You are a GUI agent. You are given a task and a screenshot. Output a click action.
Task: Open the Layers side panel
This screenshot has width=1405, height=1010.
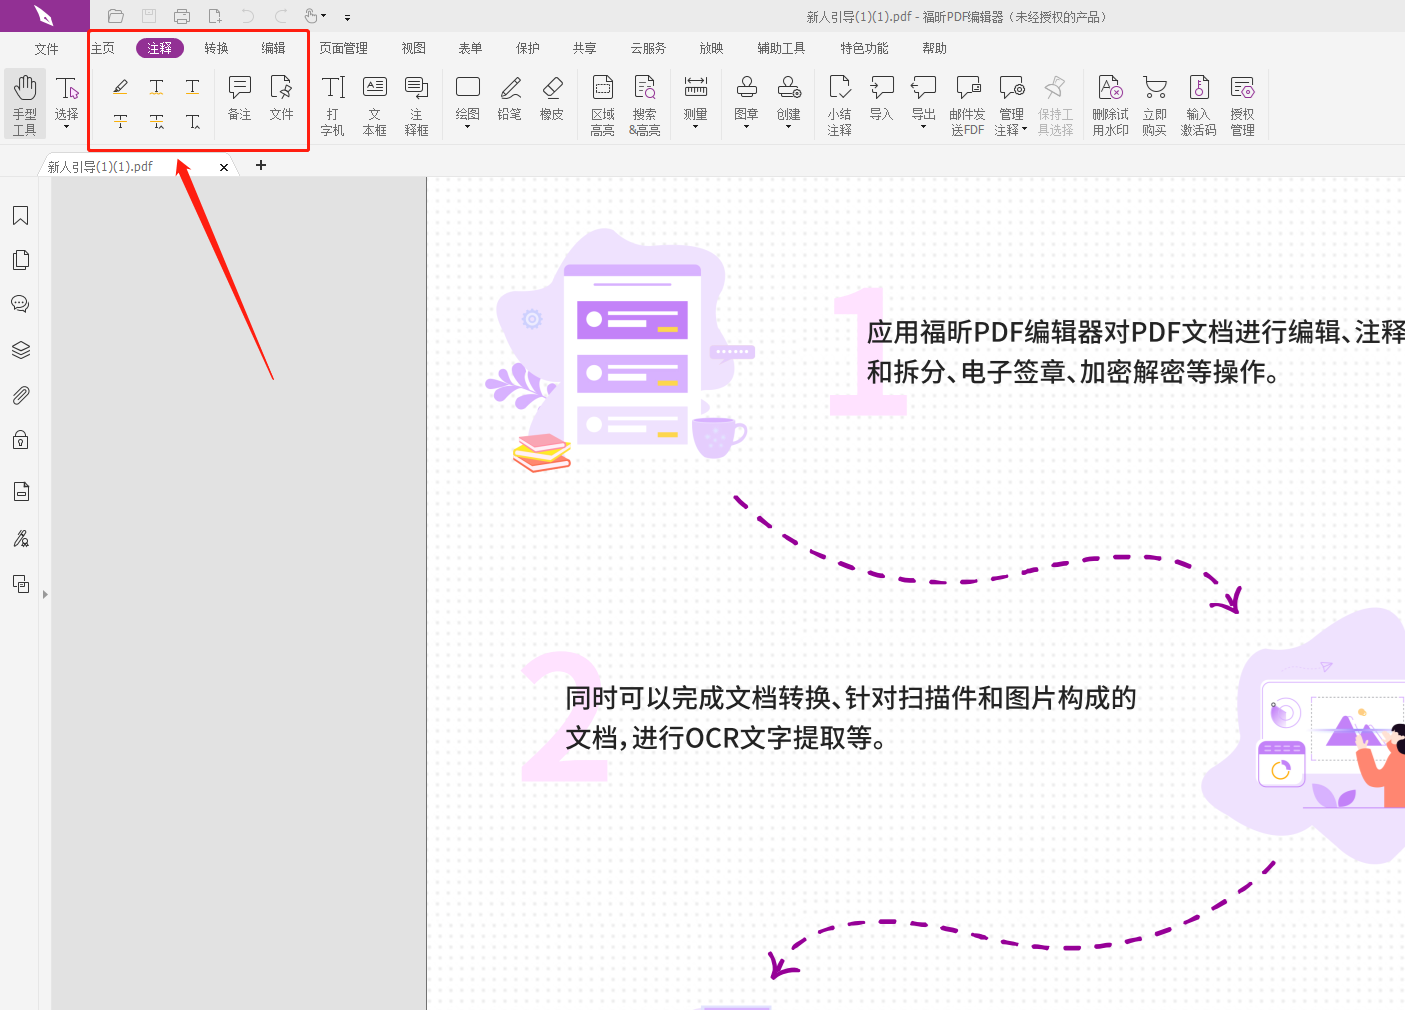point(20,350)
